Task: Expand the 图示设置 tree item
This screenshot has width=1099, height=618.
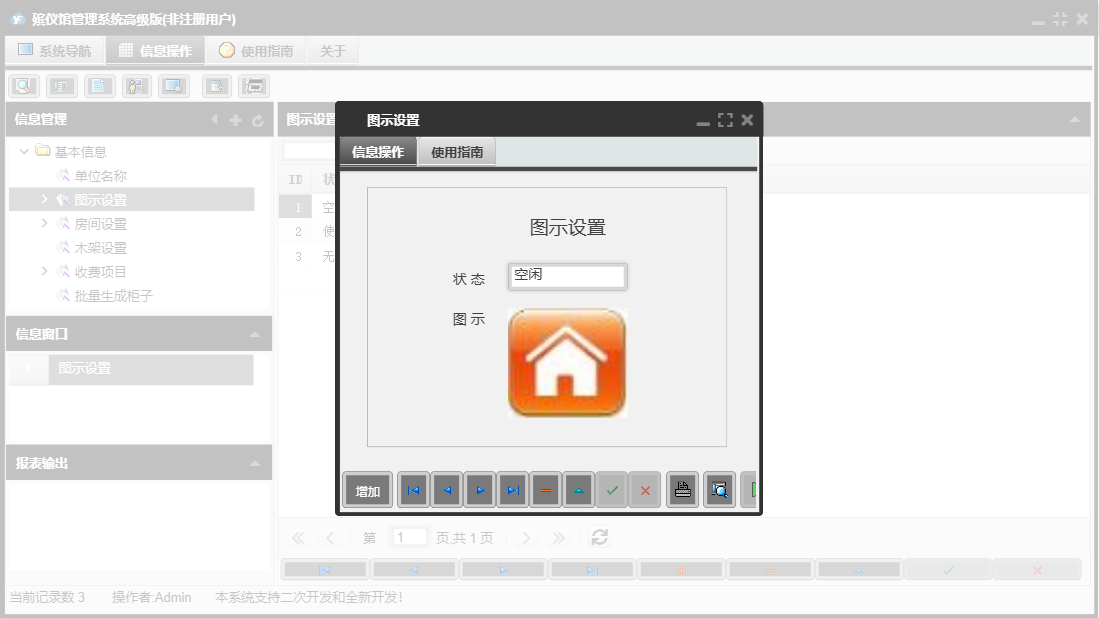Action: (x=44, y=199)
